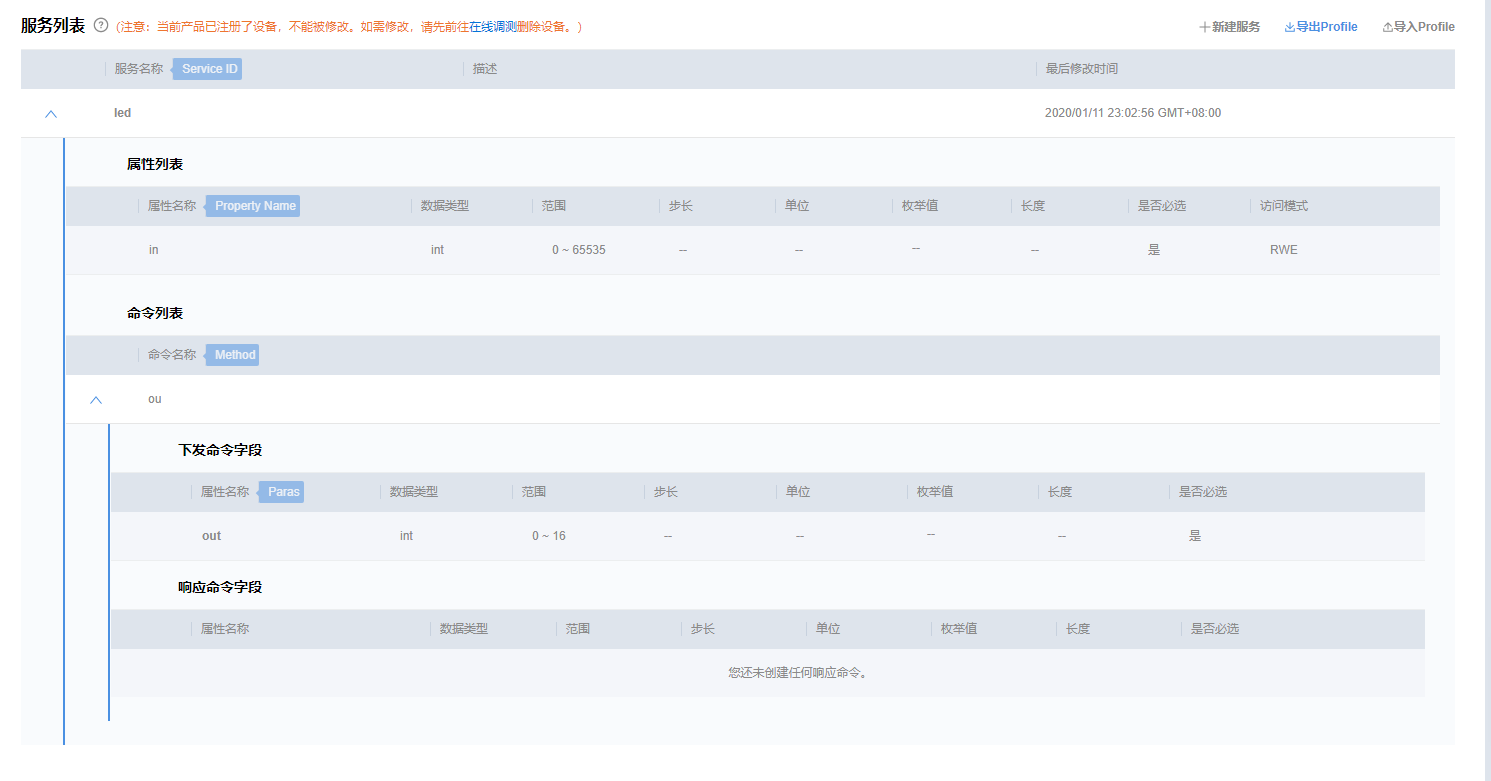Image resolution: width=1491 pixels, height=781 pixels.
Task: Click the property name in
Action: 153,250
